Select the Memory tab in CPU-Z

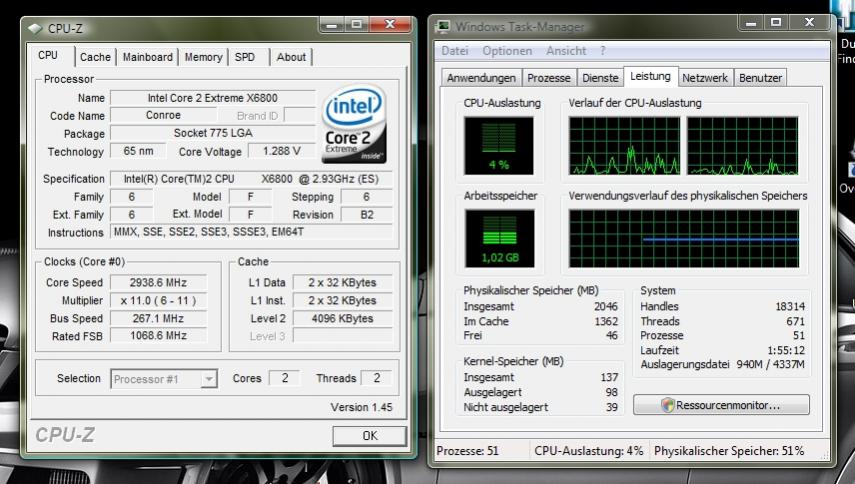click(203, 57)
